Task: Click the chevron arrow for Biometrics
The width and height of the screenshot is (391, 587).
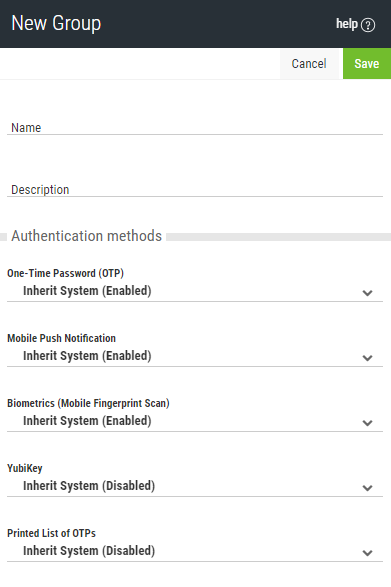Action: click(367, 423)
